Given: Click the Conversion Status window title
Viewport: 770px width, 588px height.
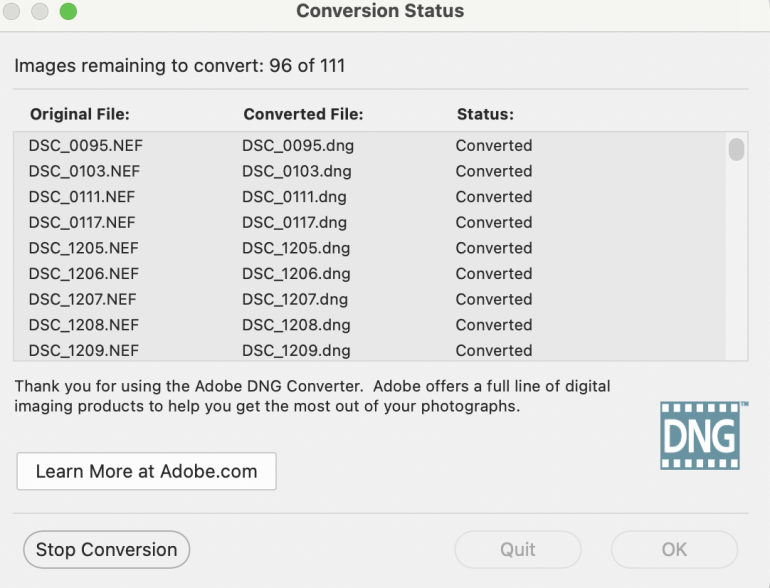Looking at the screenshot, I should pyautogui.click(x=380, y=11).
